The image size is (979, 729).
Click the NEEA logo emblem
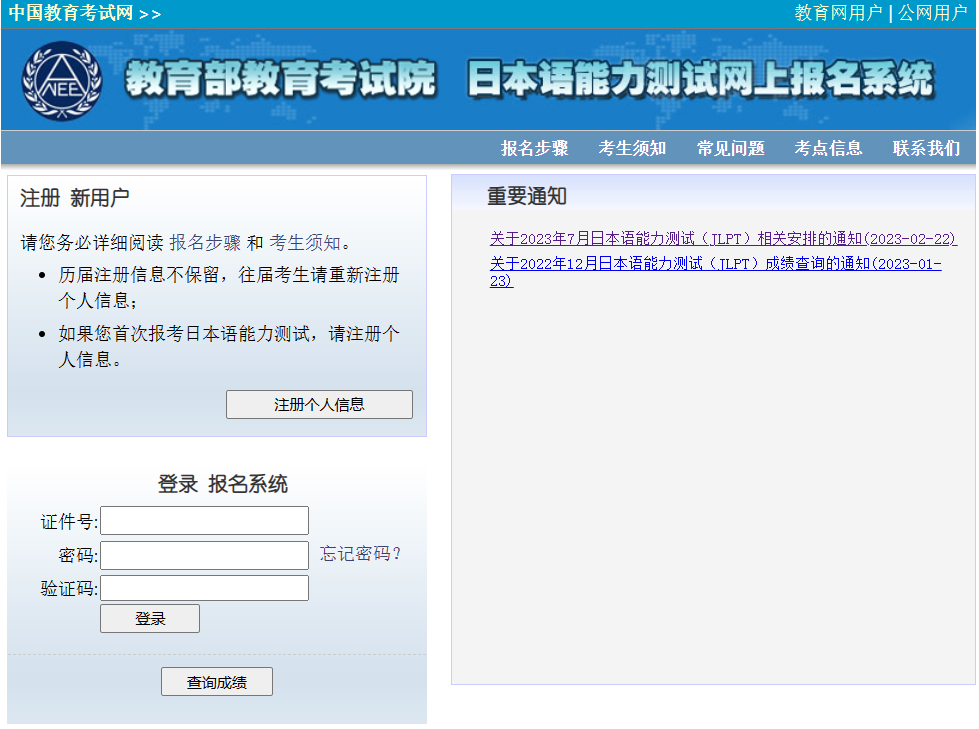(62, 81)
